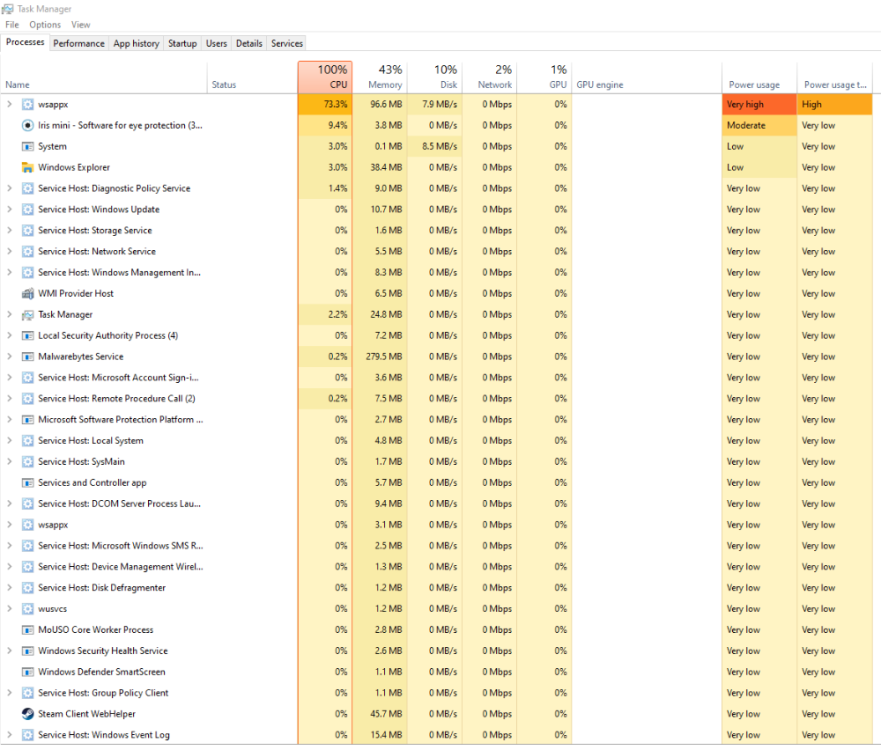Click the MoUSO Core Worker Process icon
This screenshot has height=750, width=881.
(x=28, y=630)
